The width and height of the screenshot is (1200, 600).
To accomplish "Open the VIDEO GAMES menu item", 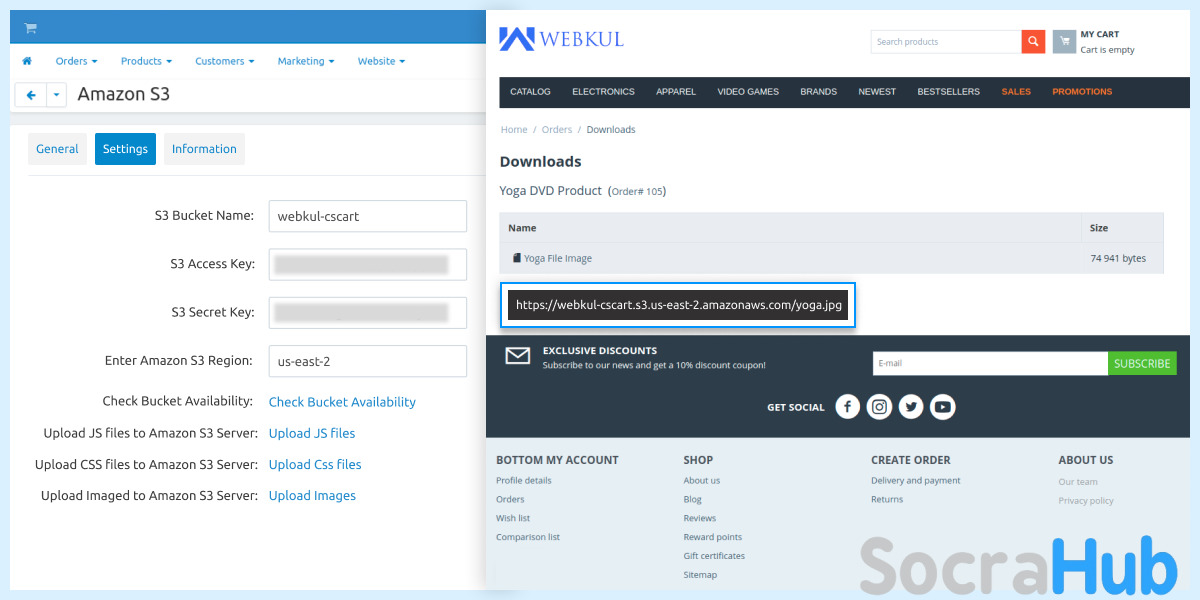I will 748,92.
